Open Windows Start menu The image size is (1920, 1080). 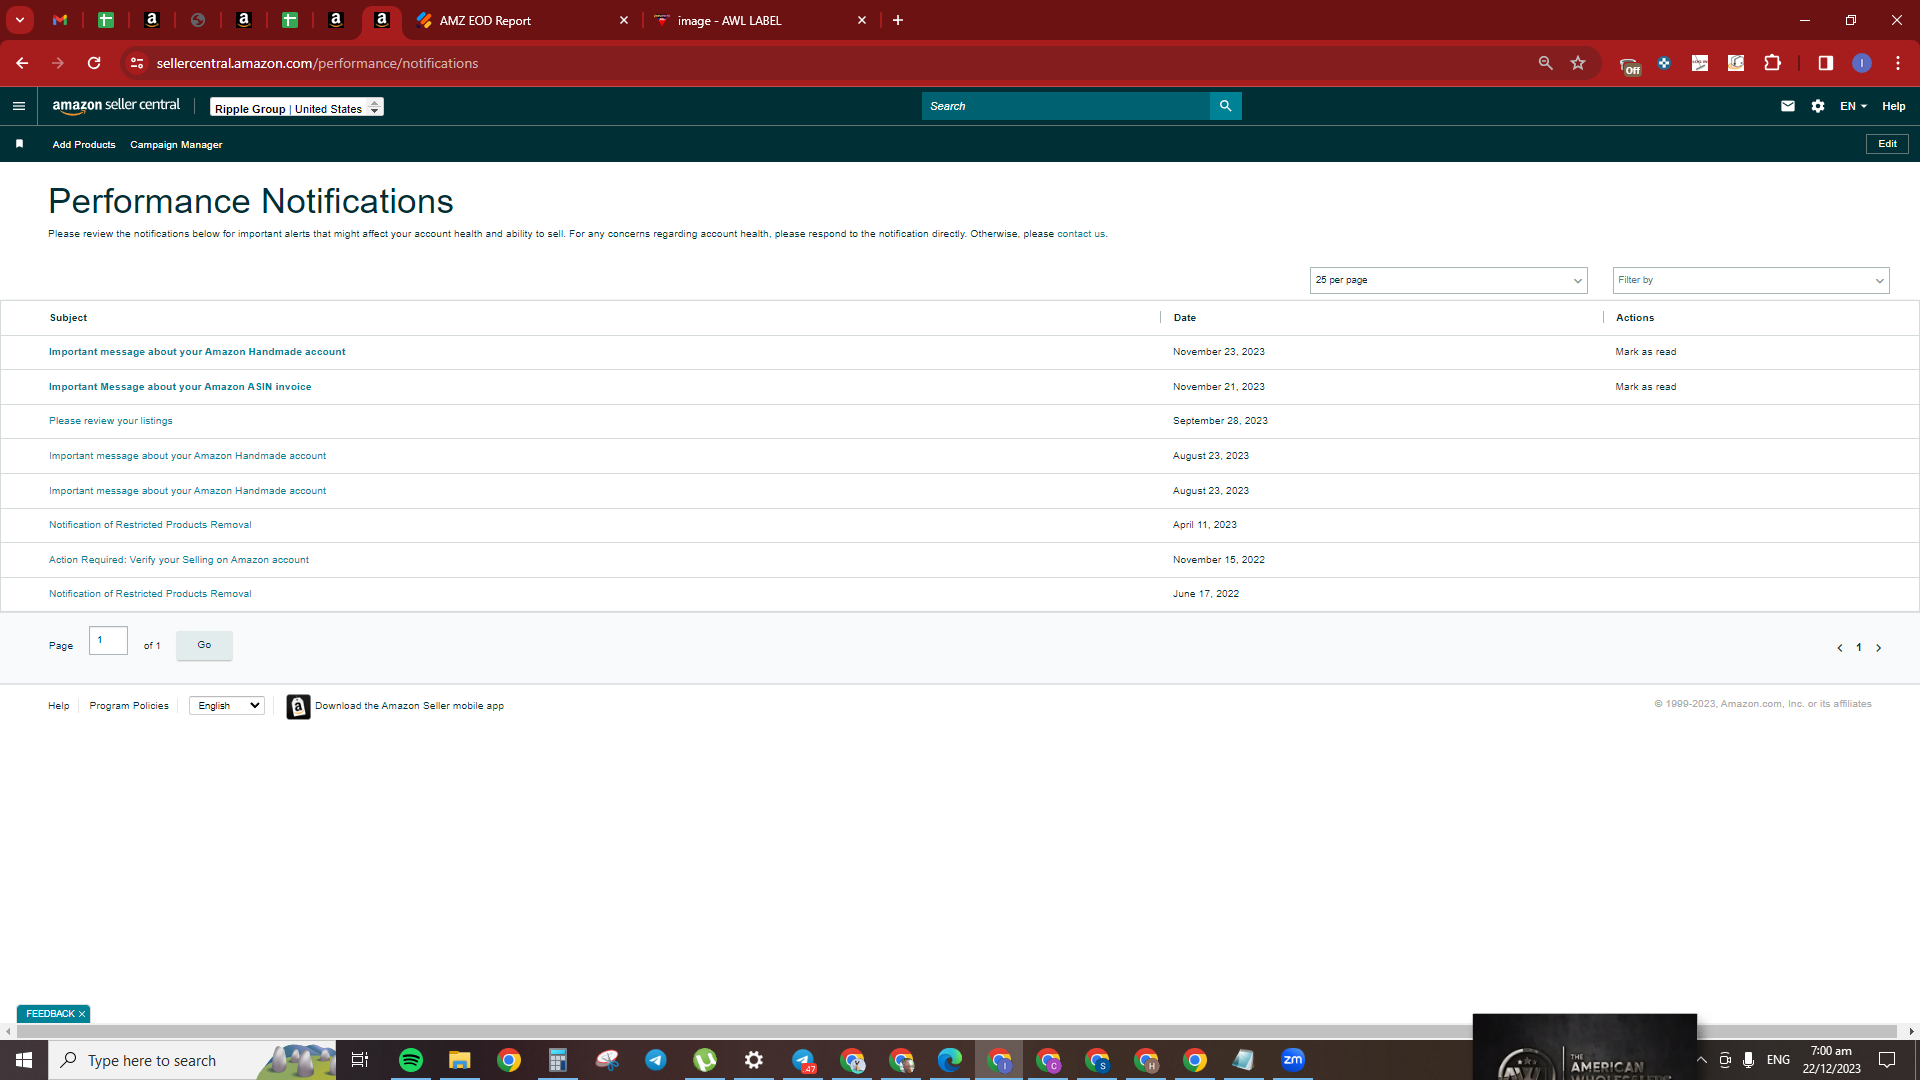(24, 1060)
